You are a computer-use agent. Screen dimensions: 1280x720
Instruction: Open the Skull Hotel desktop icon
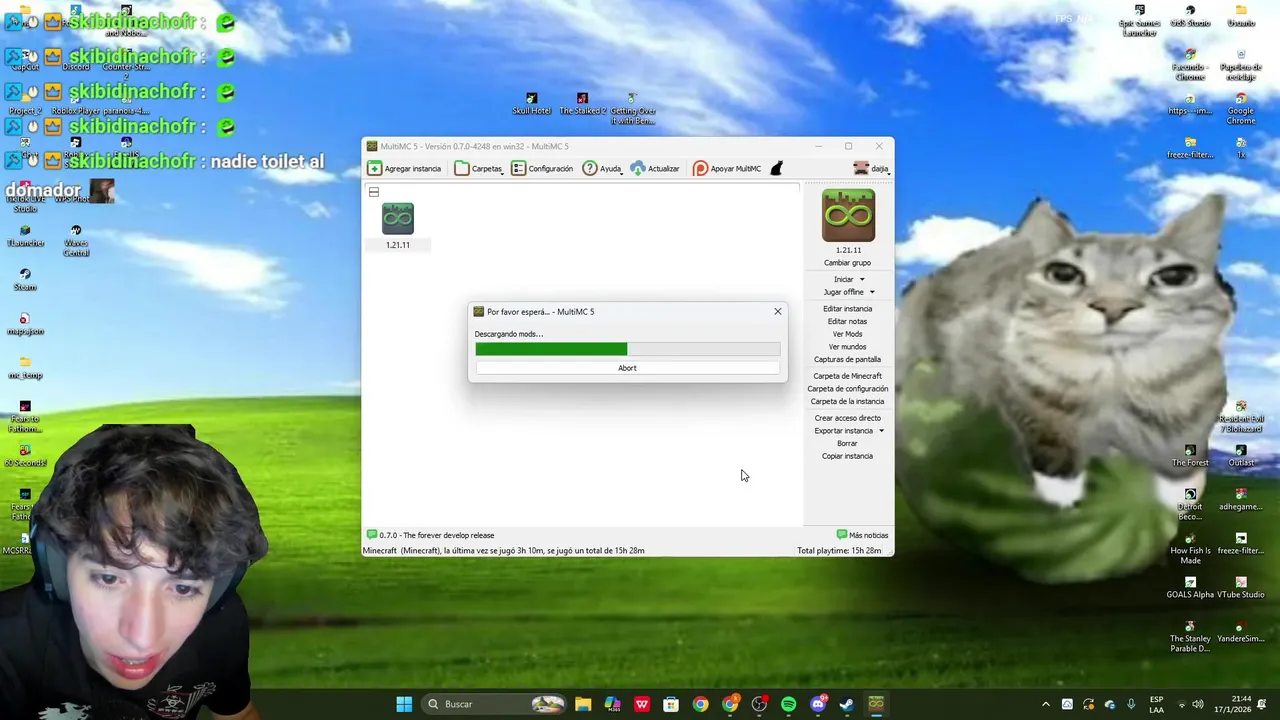click(x=532, y=104)
